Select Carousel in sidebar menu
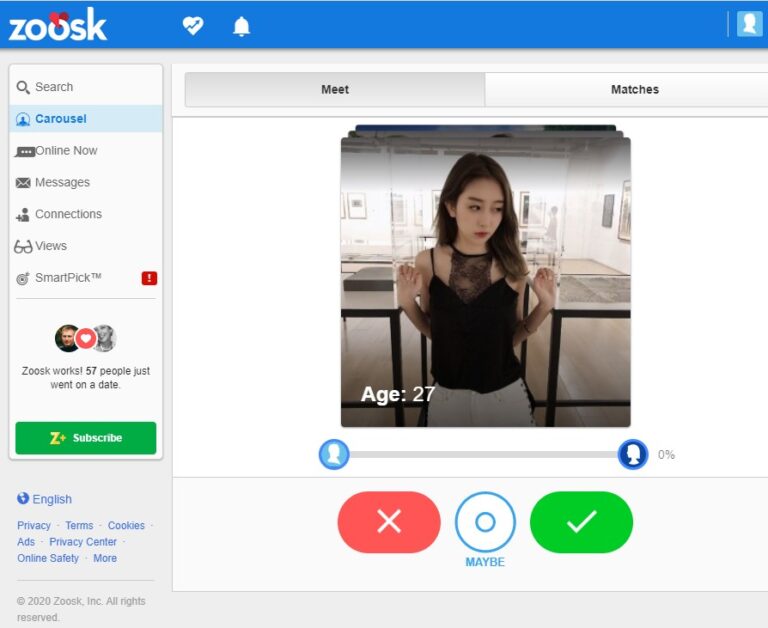Image resolution: width=768 pixels, height=628 pixels. coord(86,119)
